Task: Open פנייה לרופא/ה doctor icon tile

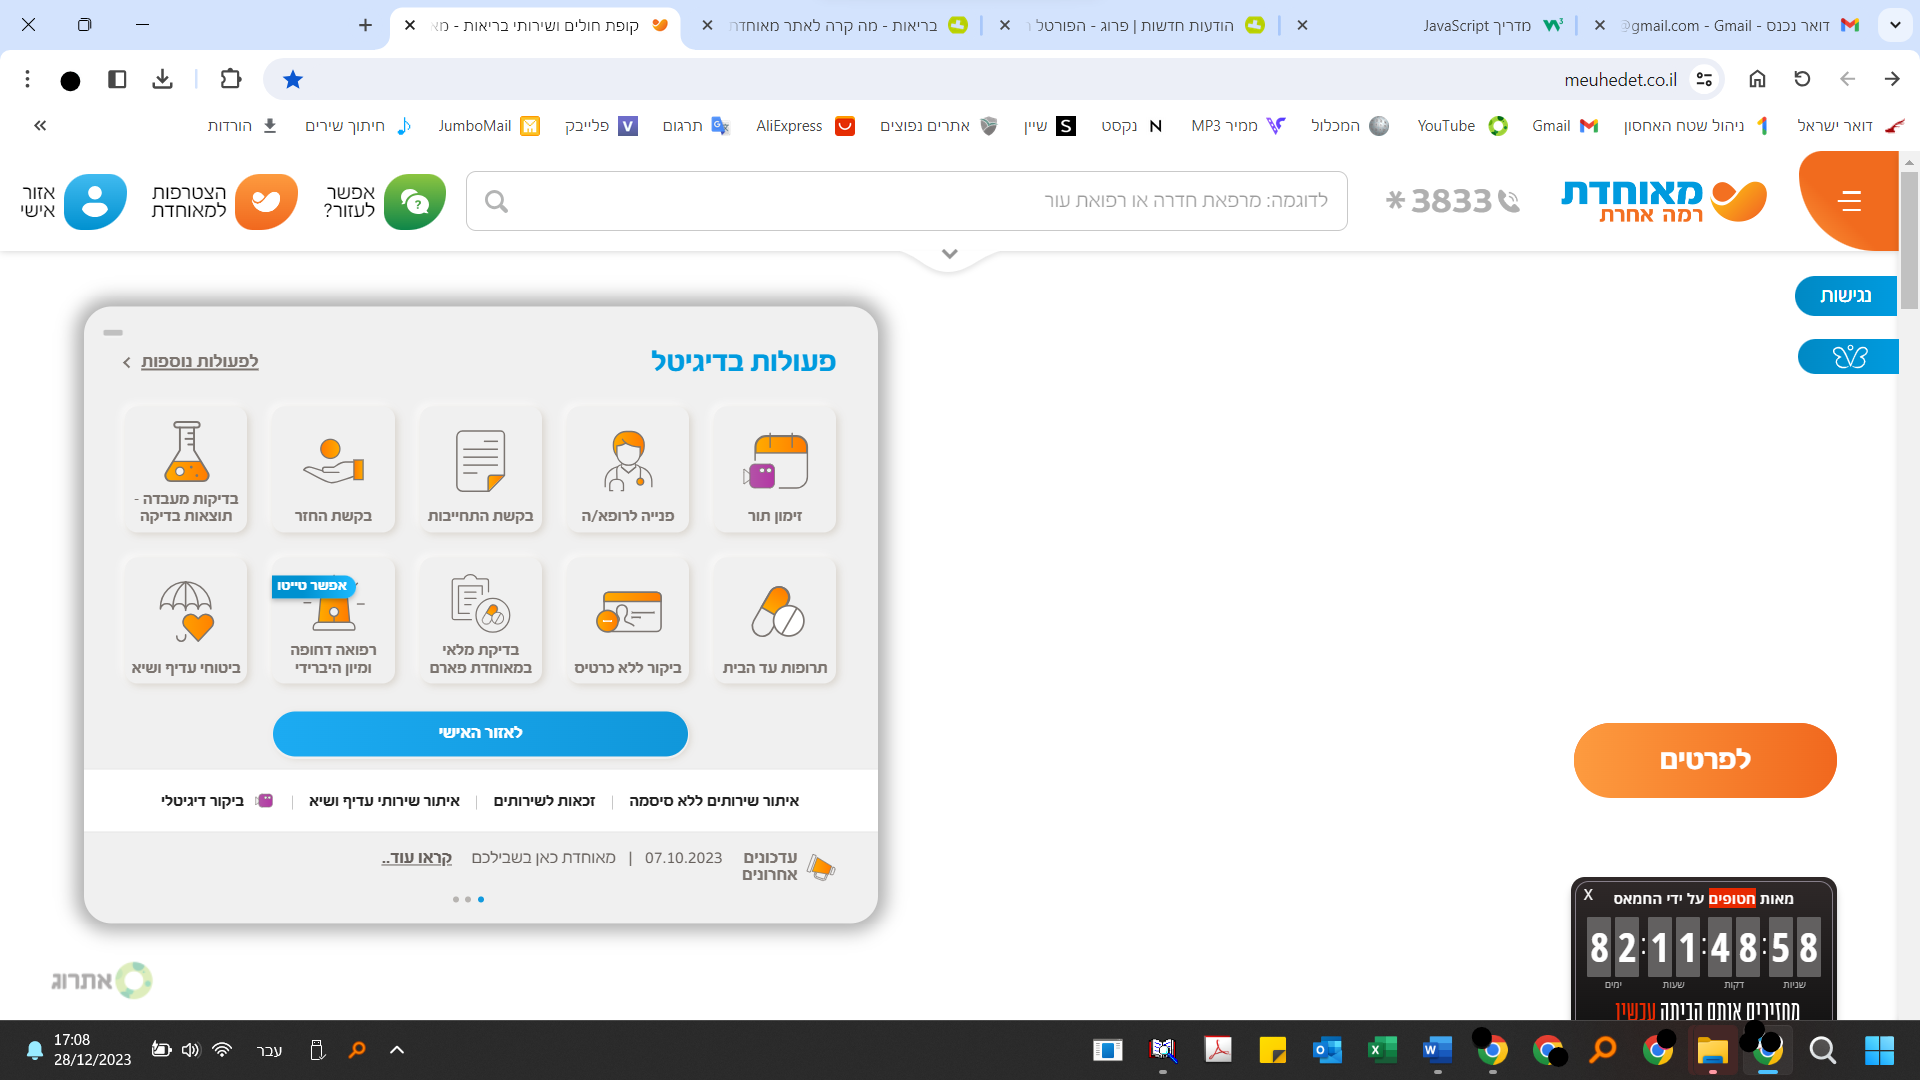Action: [x=628, y=461]
